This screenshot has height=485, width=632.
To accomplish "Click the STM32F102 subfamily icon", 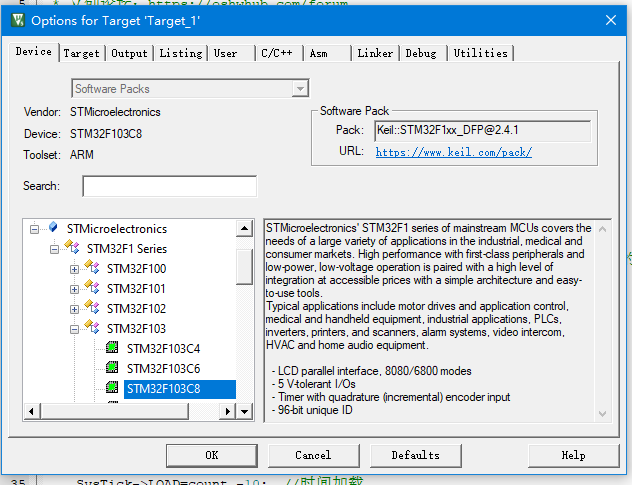I will point(92,307).
